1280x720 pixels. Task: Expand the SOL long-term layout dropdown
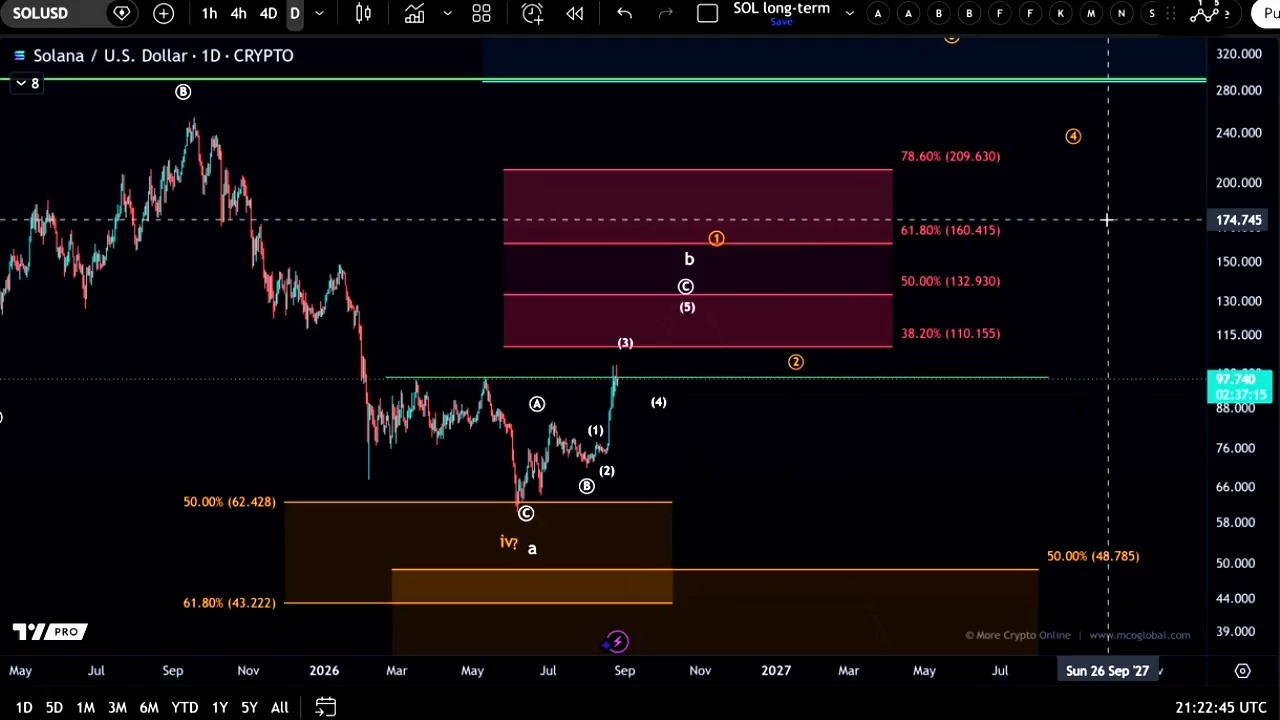click(849, 13)
